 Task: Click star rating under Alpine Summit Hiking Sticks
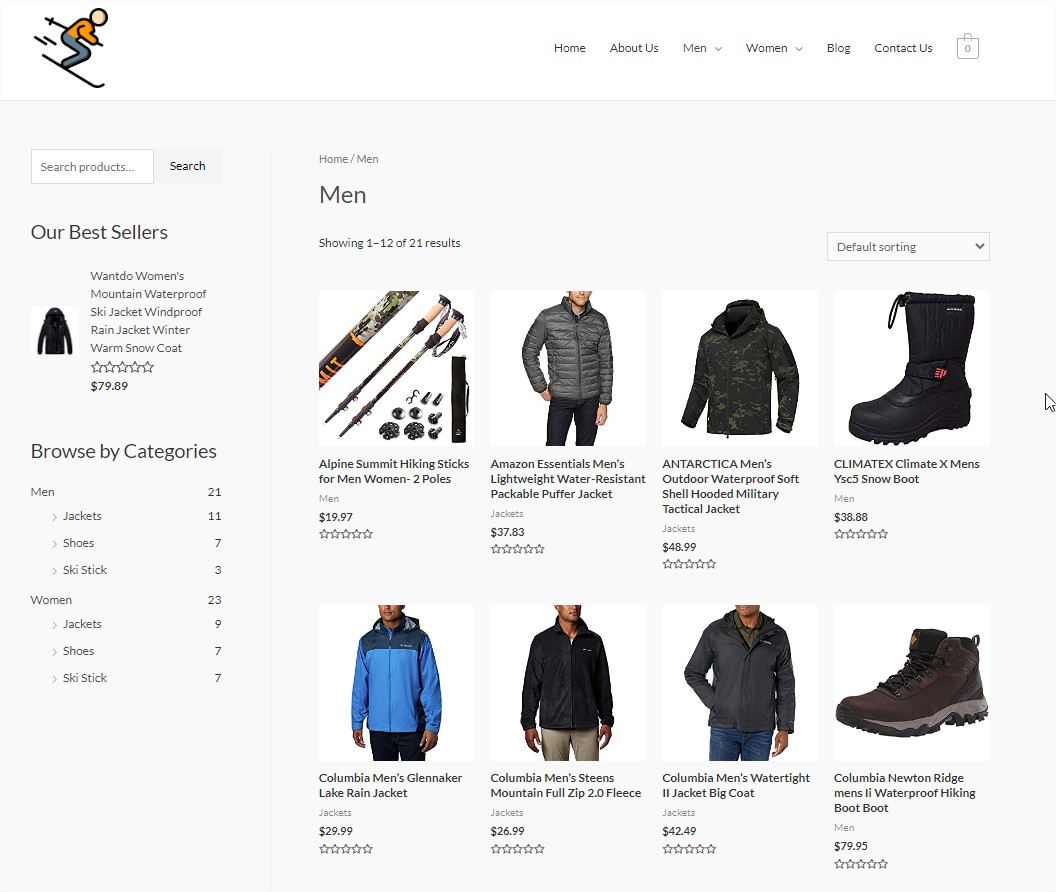[345, 534]
